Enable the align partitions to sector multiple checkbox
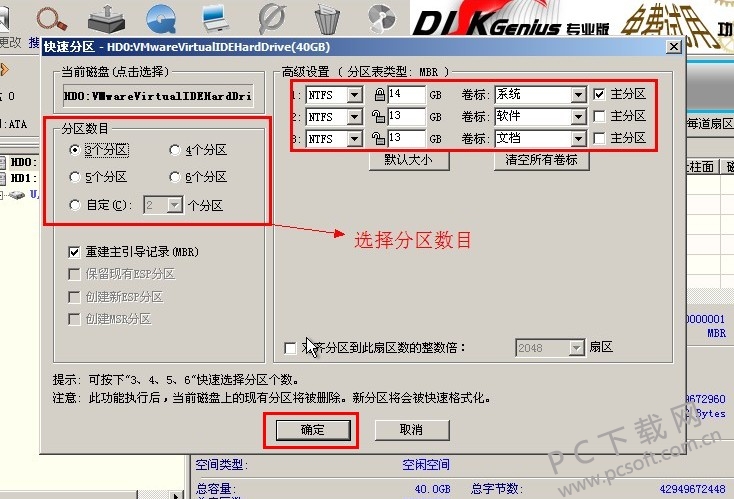734x499 pixels. click(290, 348)
